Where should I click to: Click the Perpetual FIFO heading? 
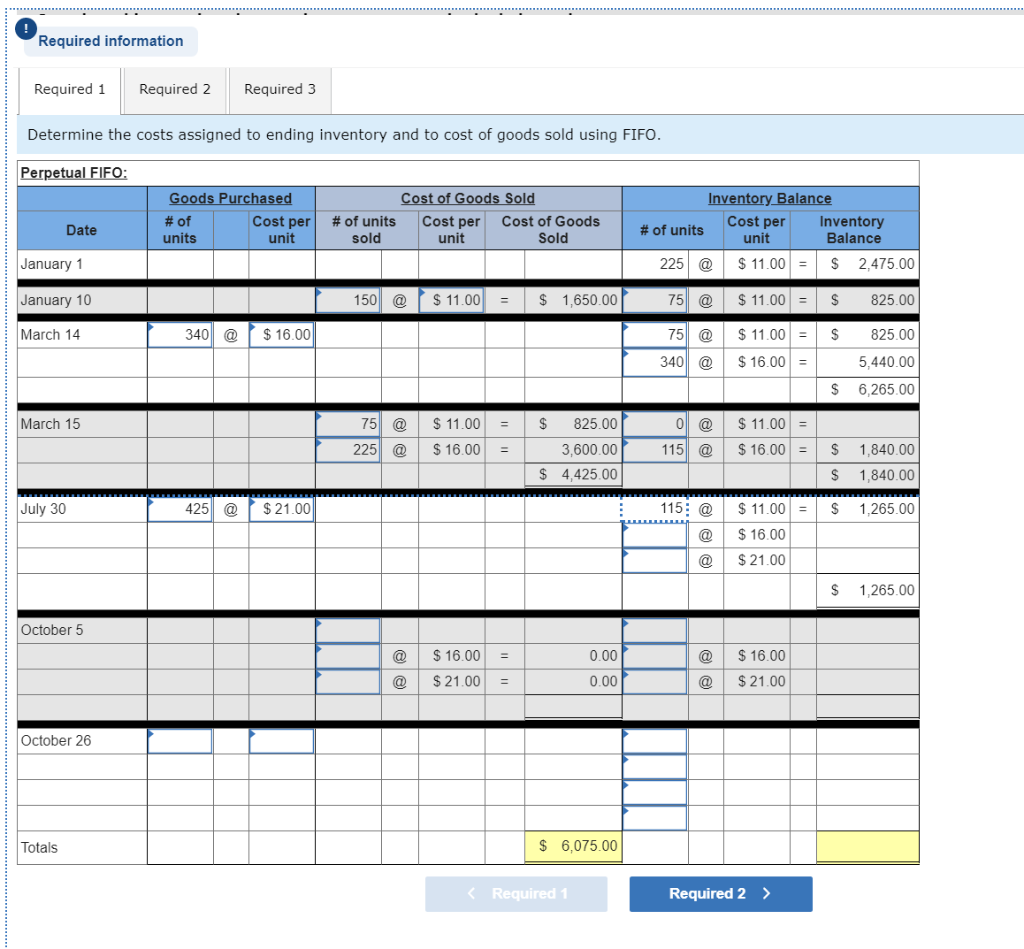tap(74, 173)
